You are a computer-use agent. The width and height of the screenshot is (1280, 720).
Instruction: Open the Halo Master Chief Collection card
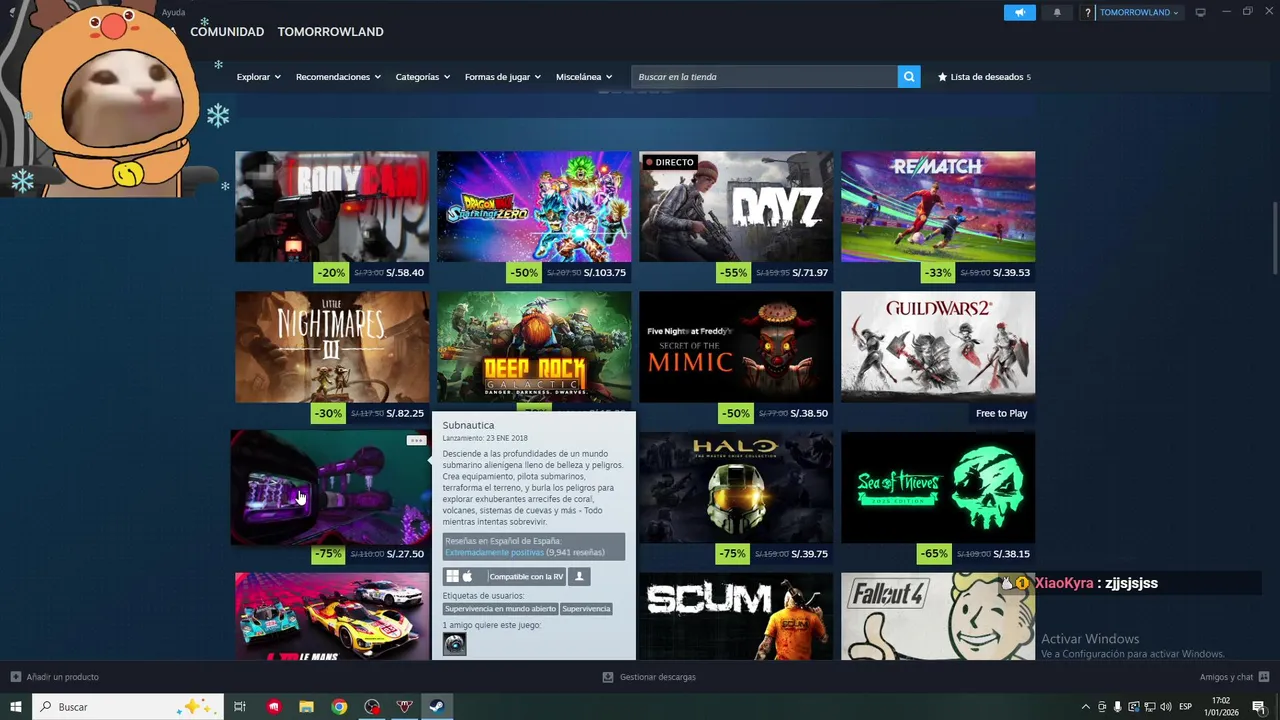tap(736, 487)
